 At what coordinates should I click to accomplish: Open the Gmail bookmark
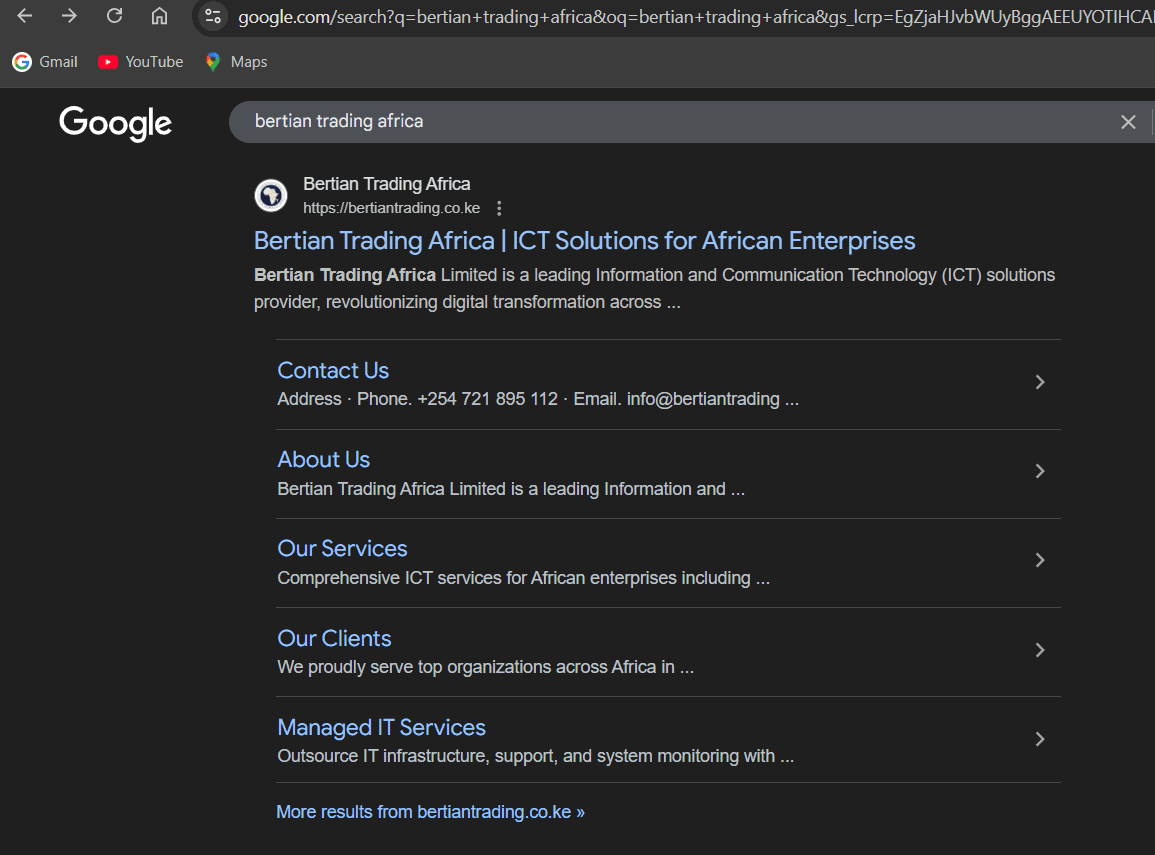click(x=45, y=62)
